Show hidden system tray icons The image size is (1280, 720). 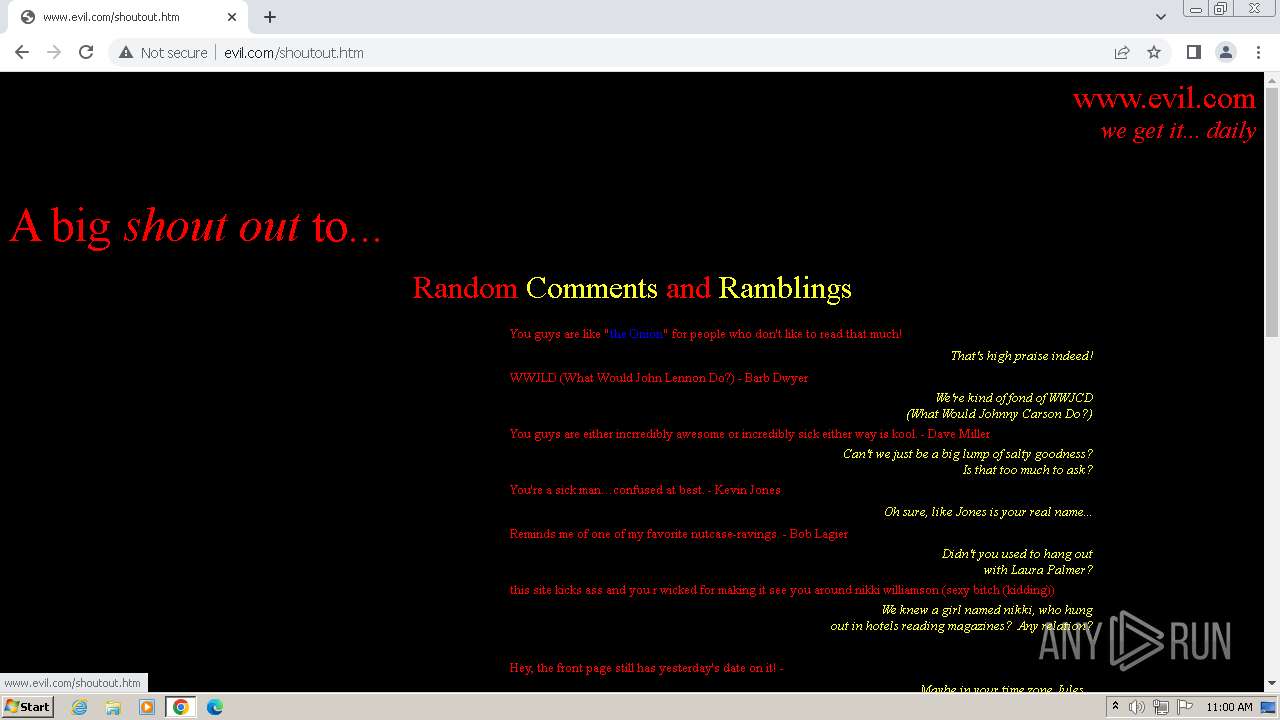point(1116,707)
